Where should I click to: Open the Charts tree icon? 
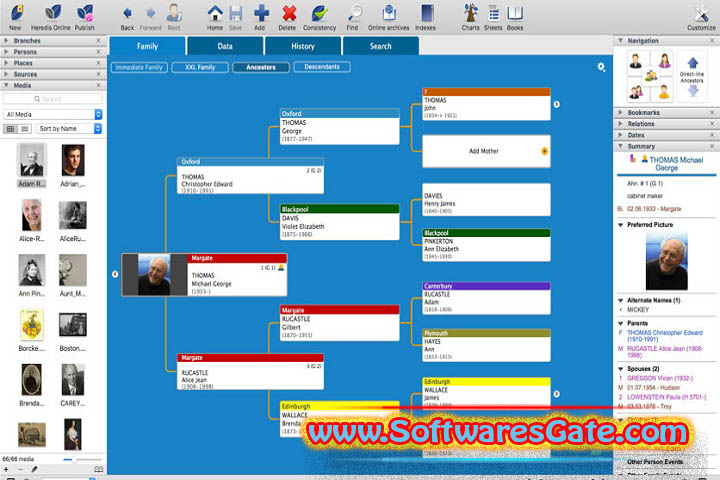coord(470,13)
